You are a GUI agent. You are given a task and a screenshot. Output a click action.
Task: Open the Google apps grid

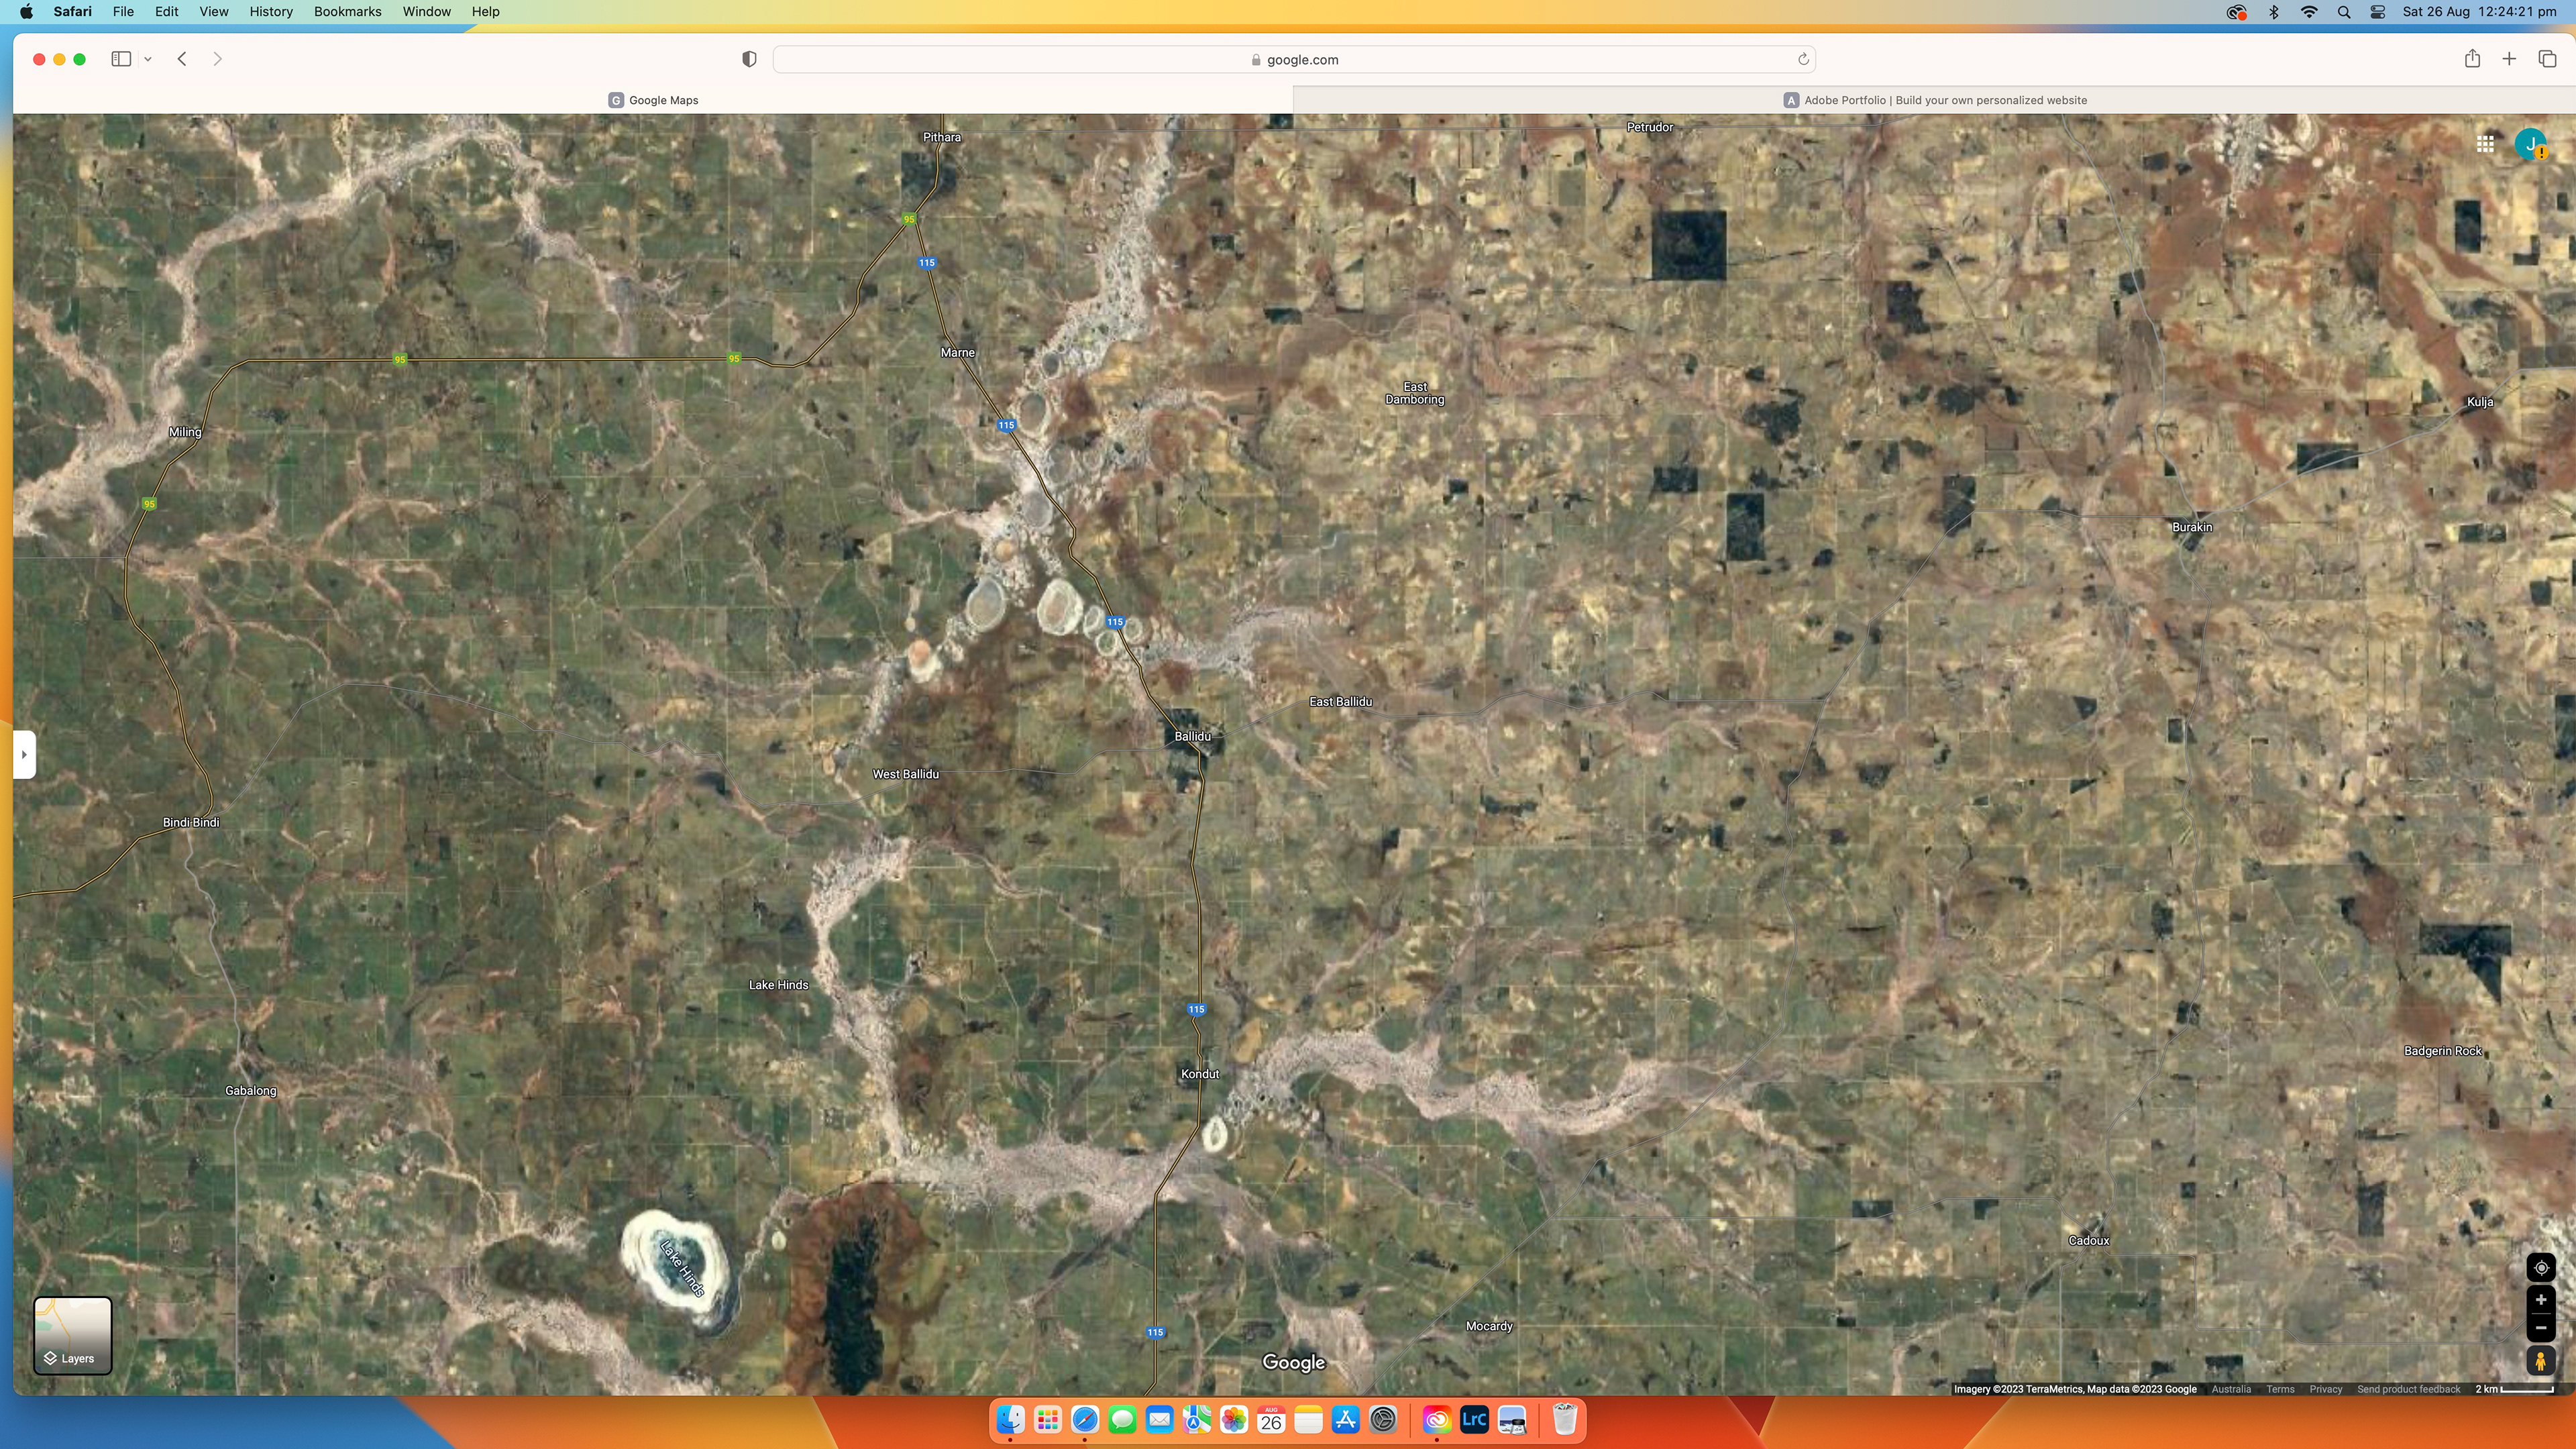(2485, 144)
